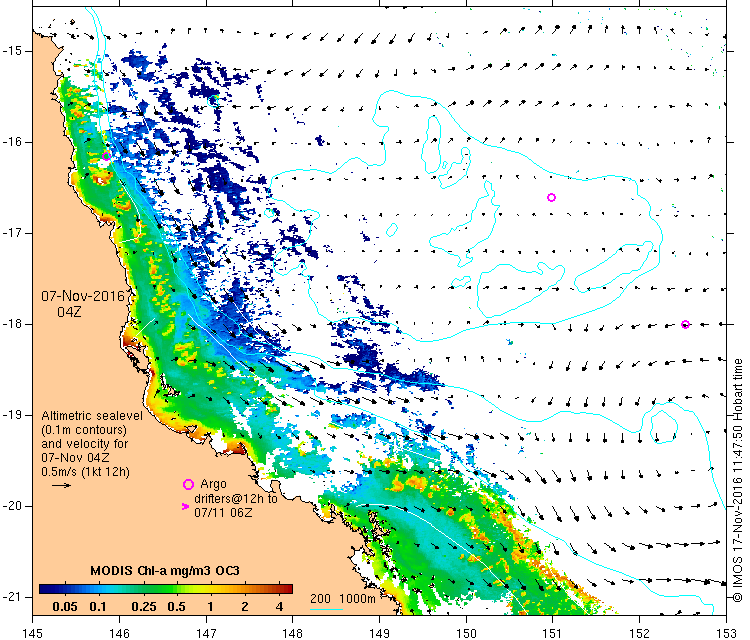Click the 148 longitude axis label

click(x=293, y=633)
